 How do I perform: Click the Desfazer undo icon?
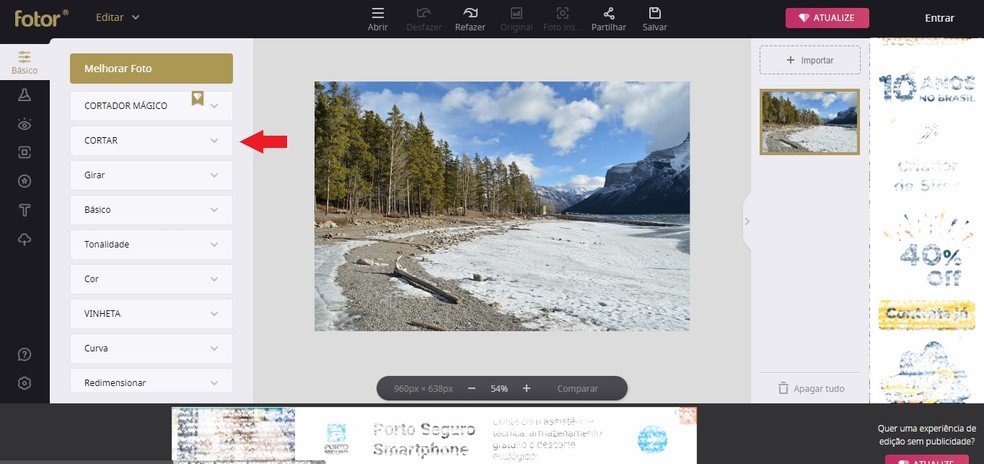pos(424,19)
